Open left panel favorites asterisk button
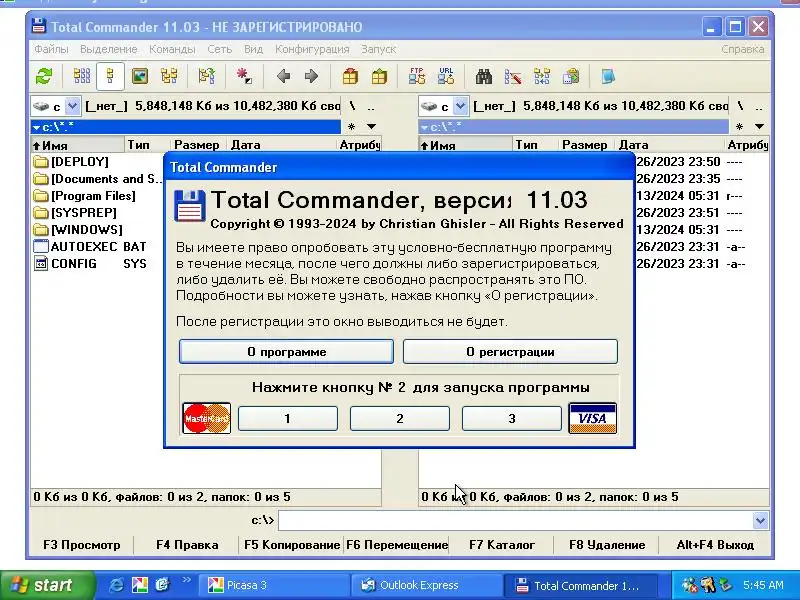800x600 pixels. tap(352, 127)
